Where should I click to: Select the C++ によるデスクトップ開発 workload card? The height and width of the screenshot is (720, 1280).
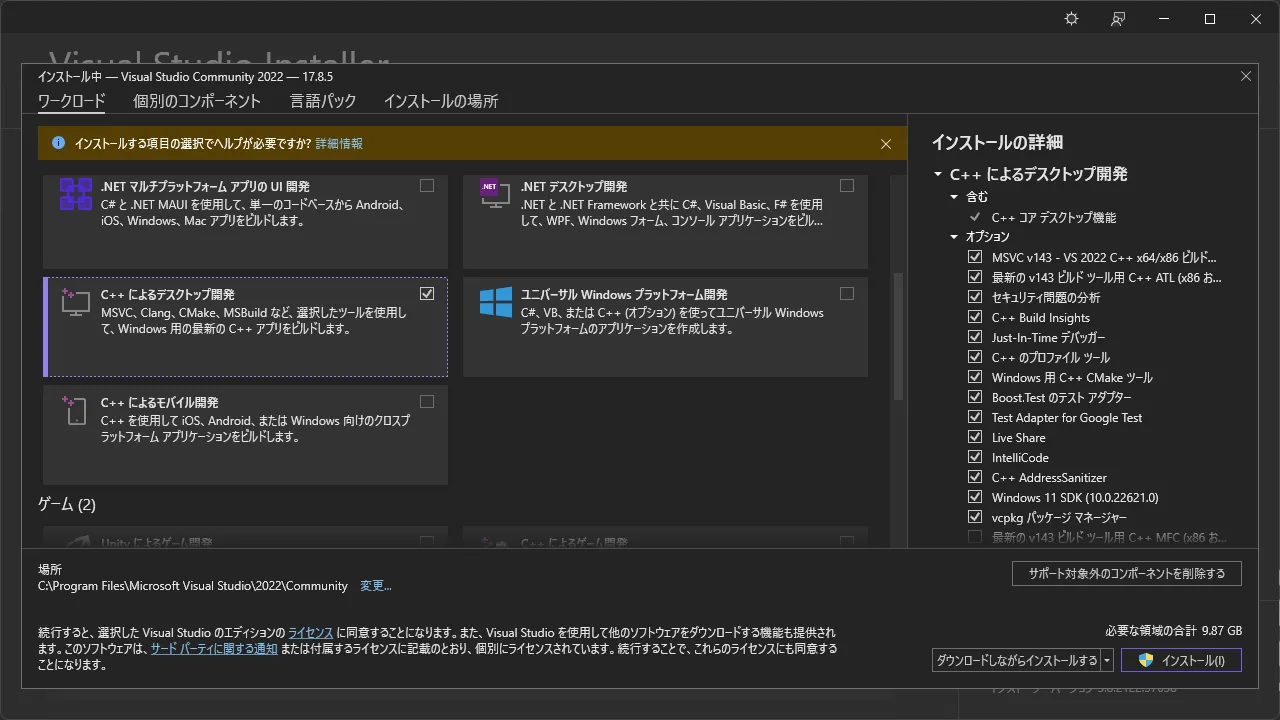(245, 327)
